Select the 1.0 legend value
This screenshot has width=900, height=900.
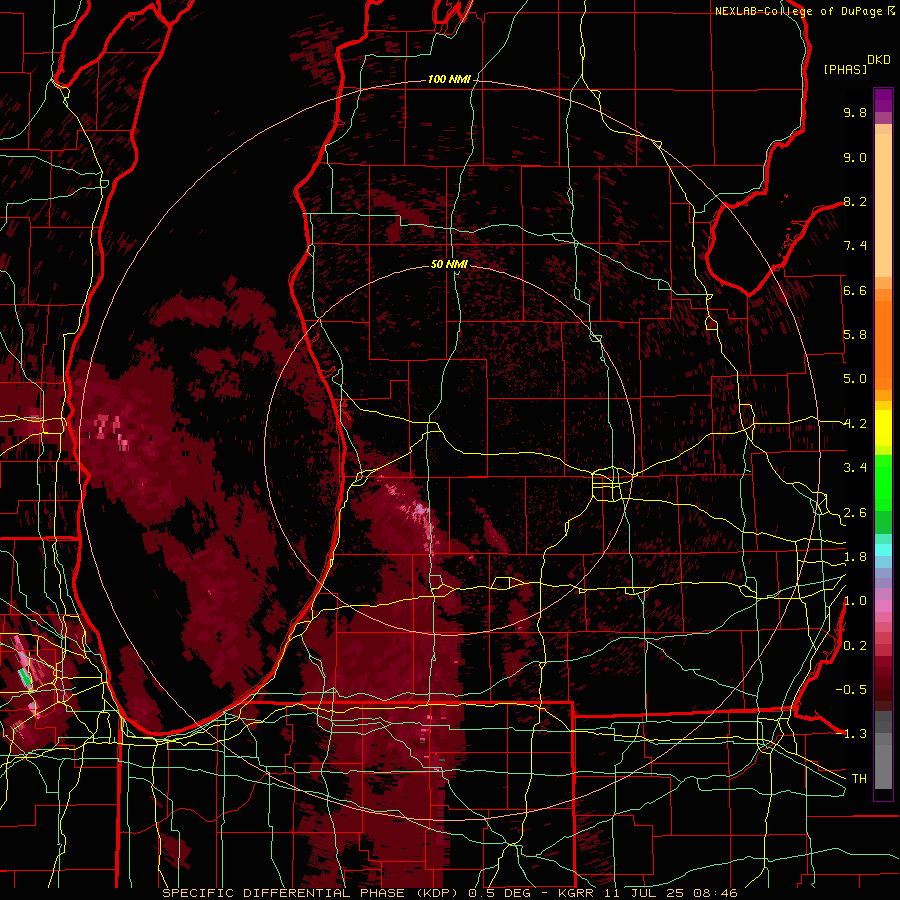[855, 601]
